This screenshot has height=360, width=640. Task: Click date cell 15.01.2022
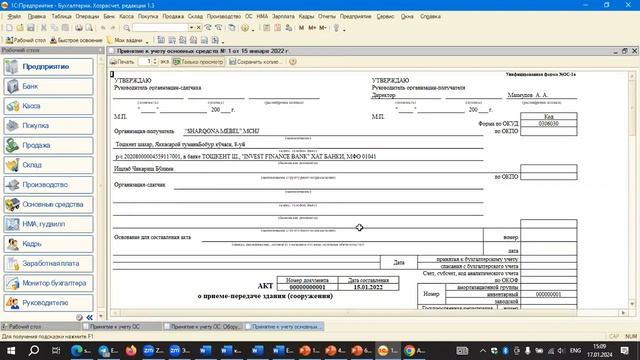pyautogui.click(x=368, y=287)
